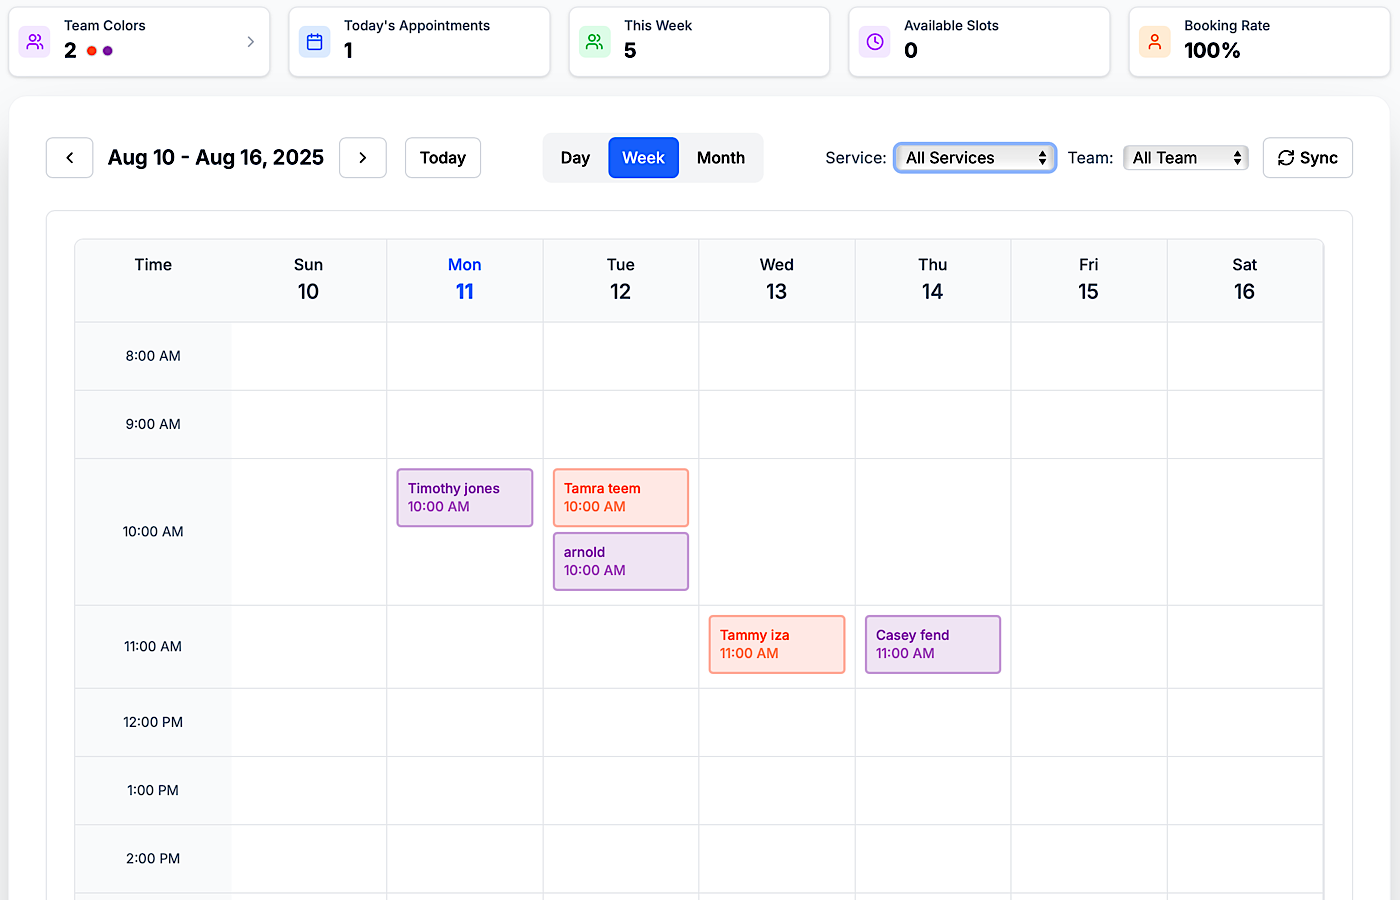1400x900 pixels.
Task: Click the Today's Appointments calendar icon
Action: coord(314,41)
